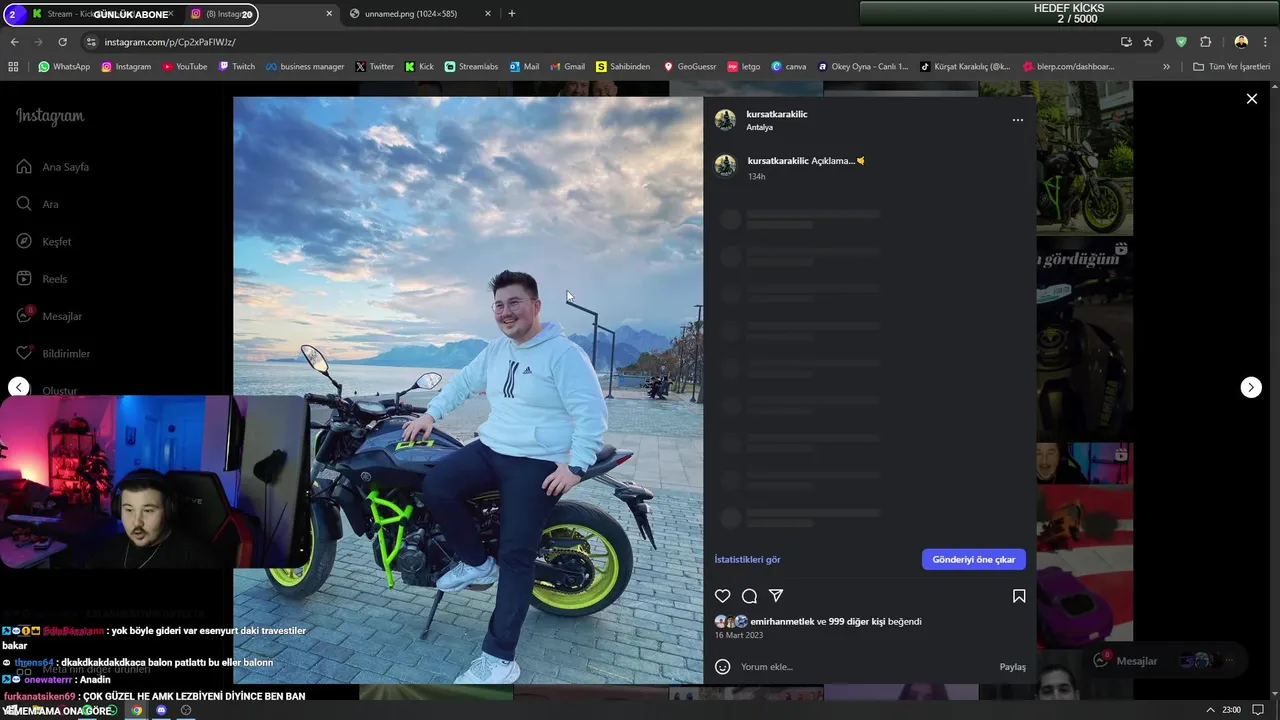
Task: Open the letgo bookmark
Action: 744,67
